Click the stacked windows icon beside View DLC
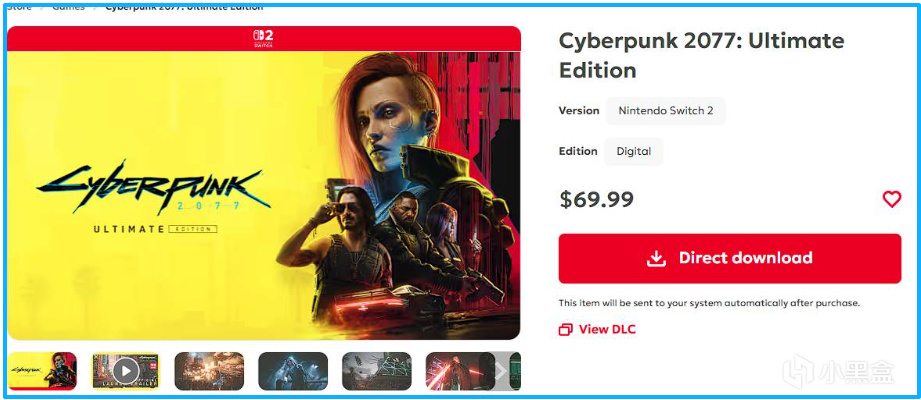Image resolution: width=921 pixels, height=400 pixels. [566, 330]
